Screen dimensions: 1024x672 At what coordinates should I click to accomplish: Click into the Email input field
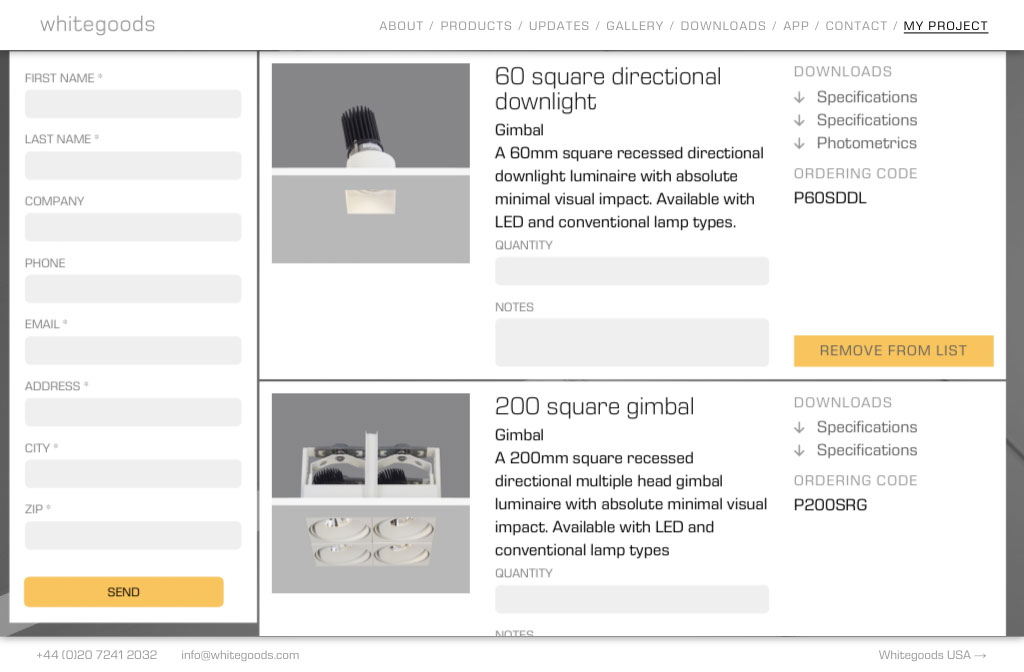pos(133,350)
